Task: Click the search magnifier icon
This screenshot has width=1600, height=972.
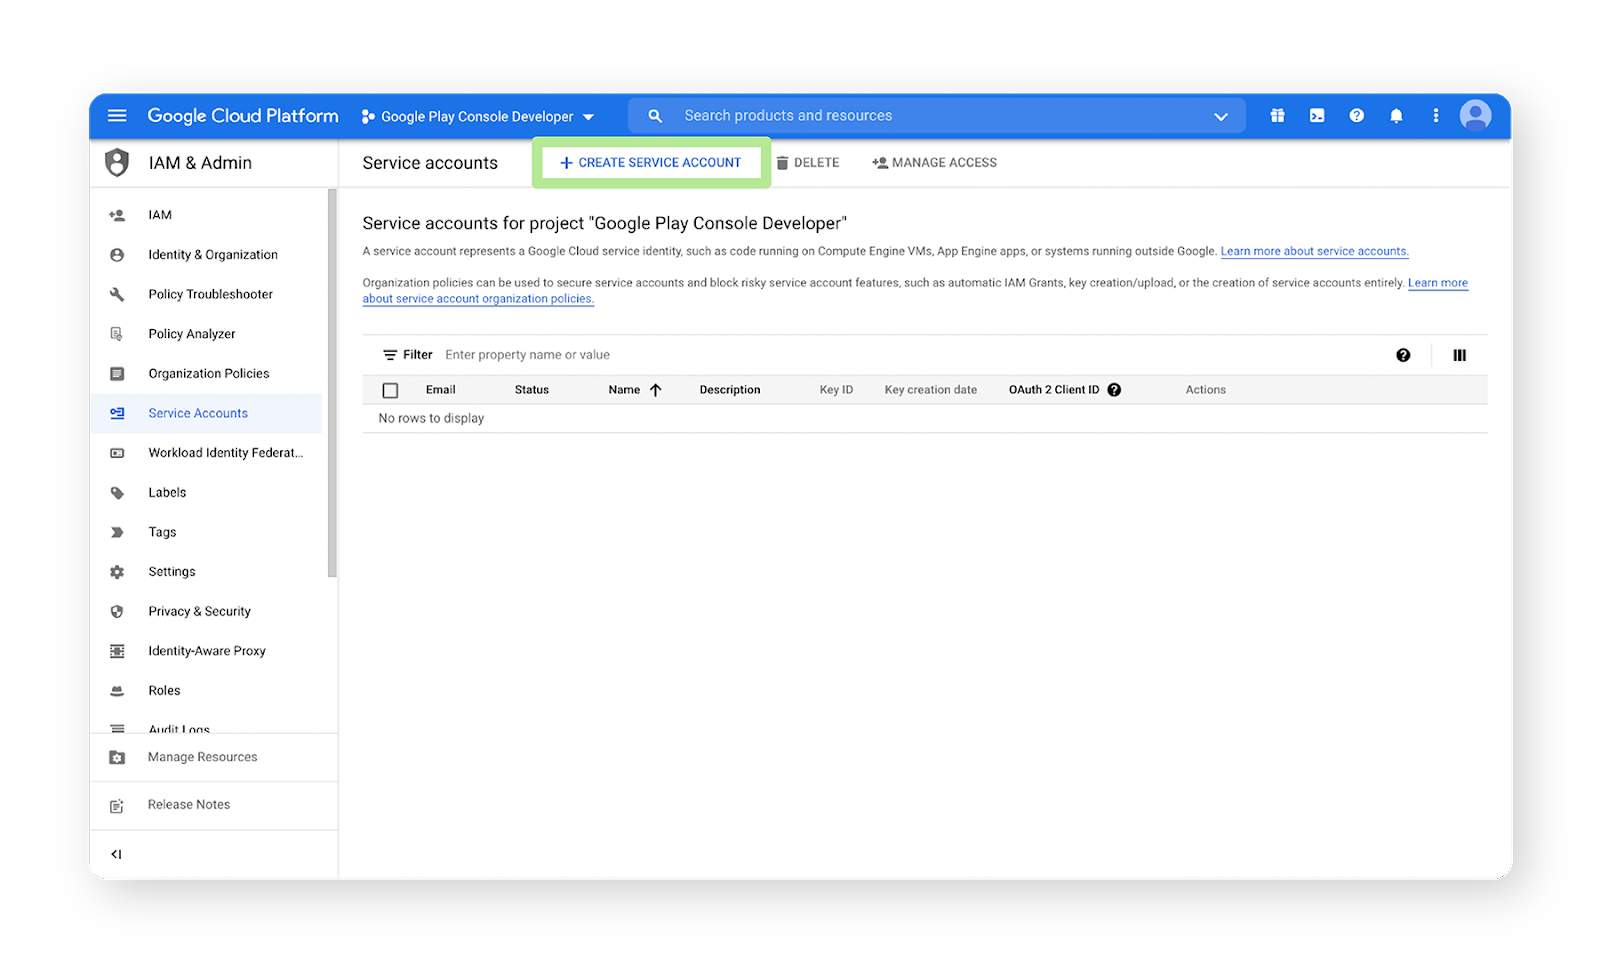Action: click(x=655, y=115)
